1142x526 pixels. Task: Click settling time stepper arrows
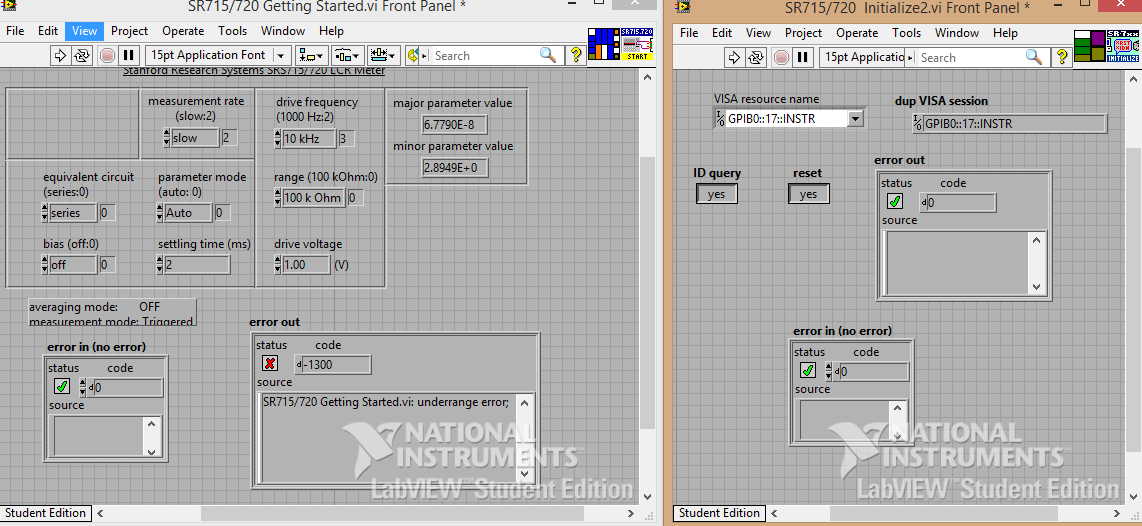click(x=159, y=264)
